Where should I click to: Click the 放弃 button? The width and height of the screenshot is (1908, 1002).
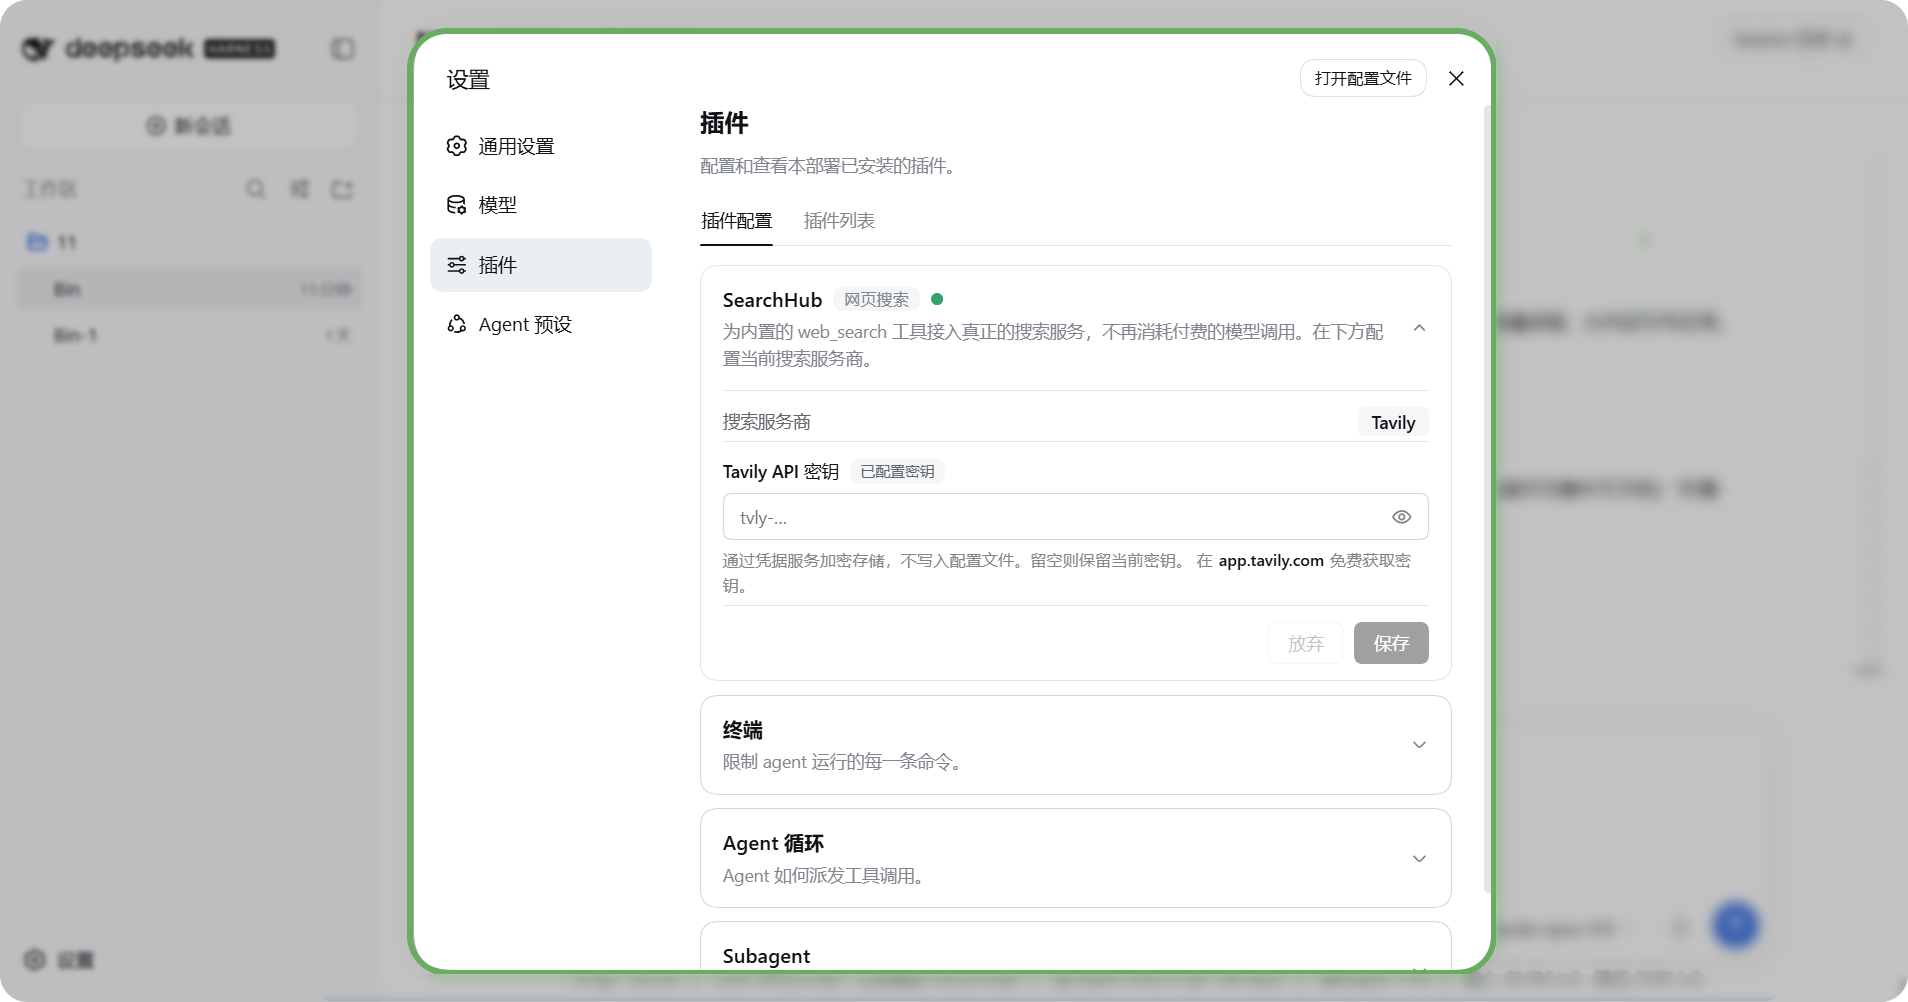coord(1305,643)
